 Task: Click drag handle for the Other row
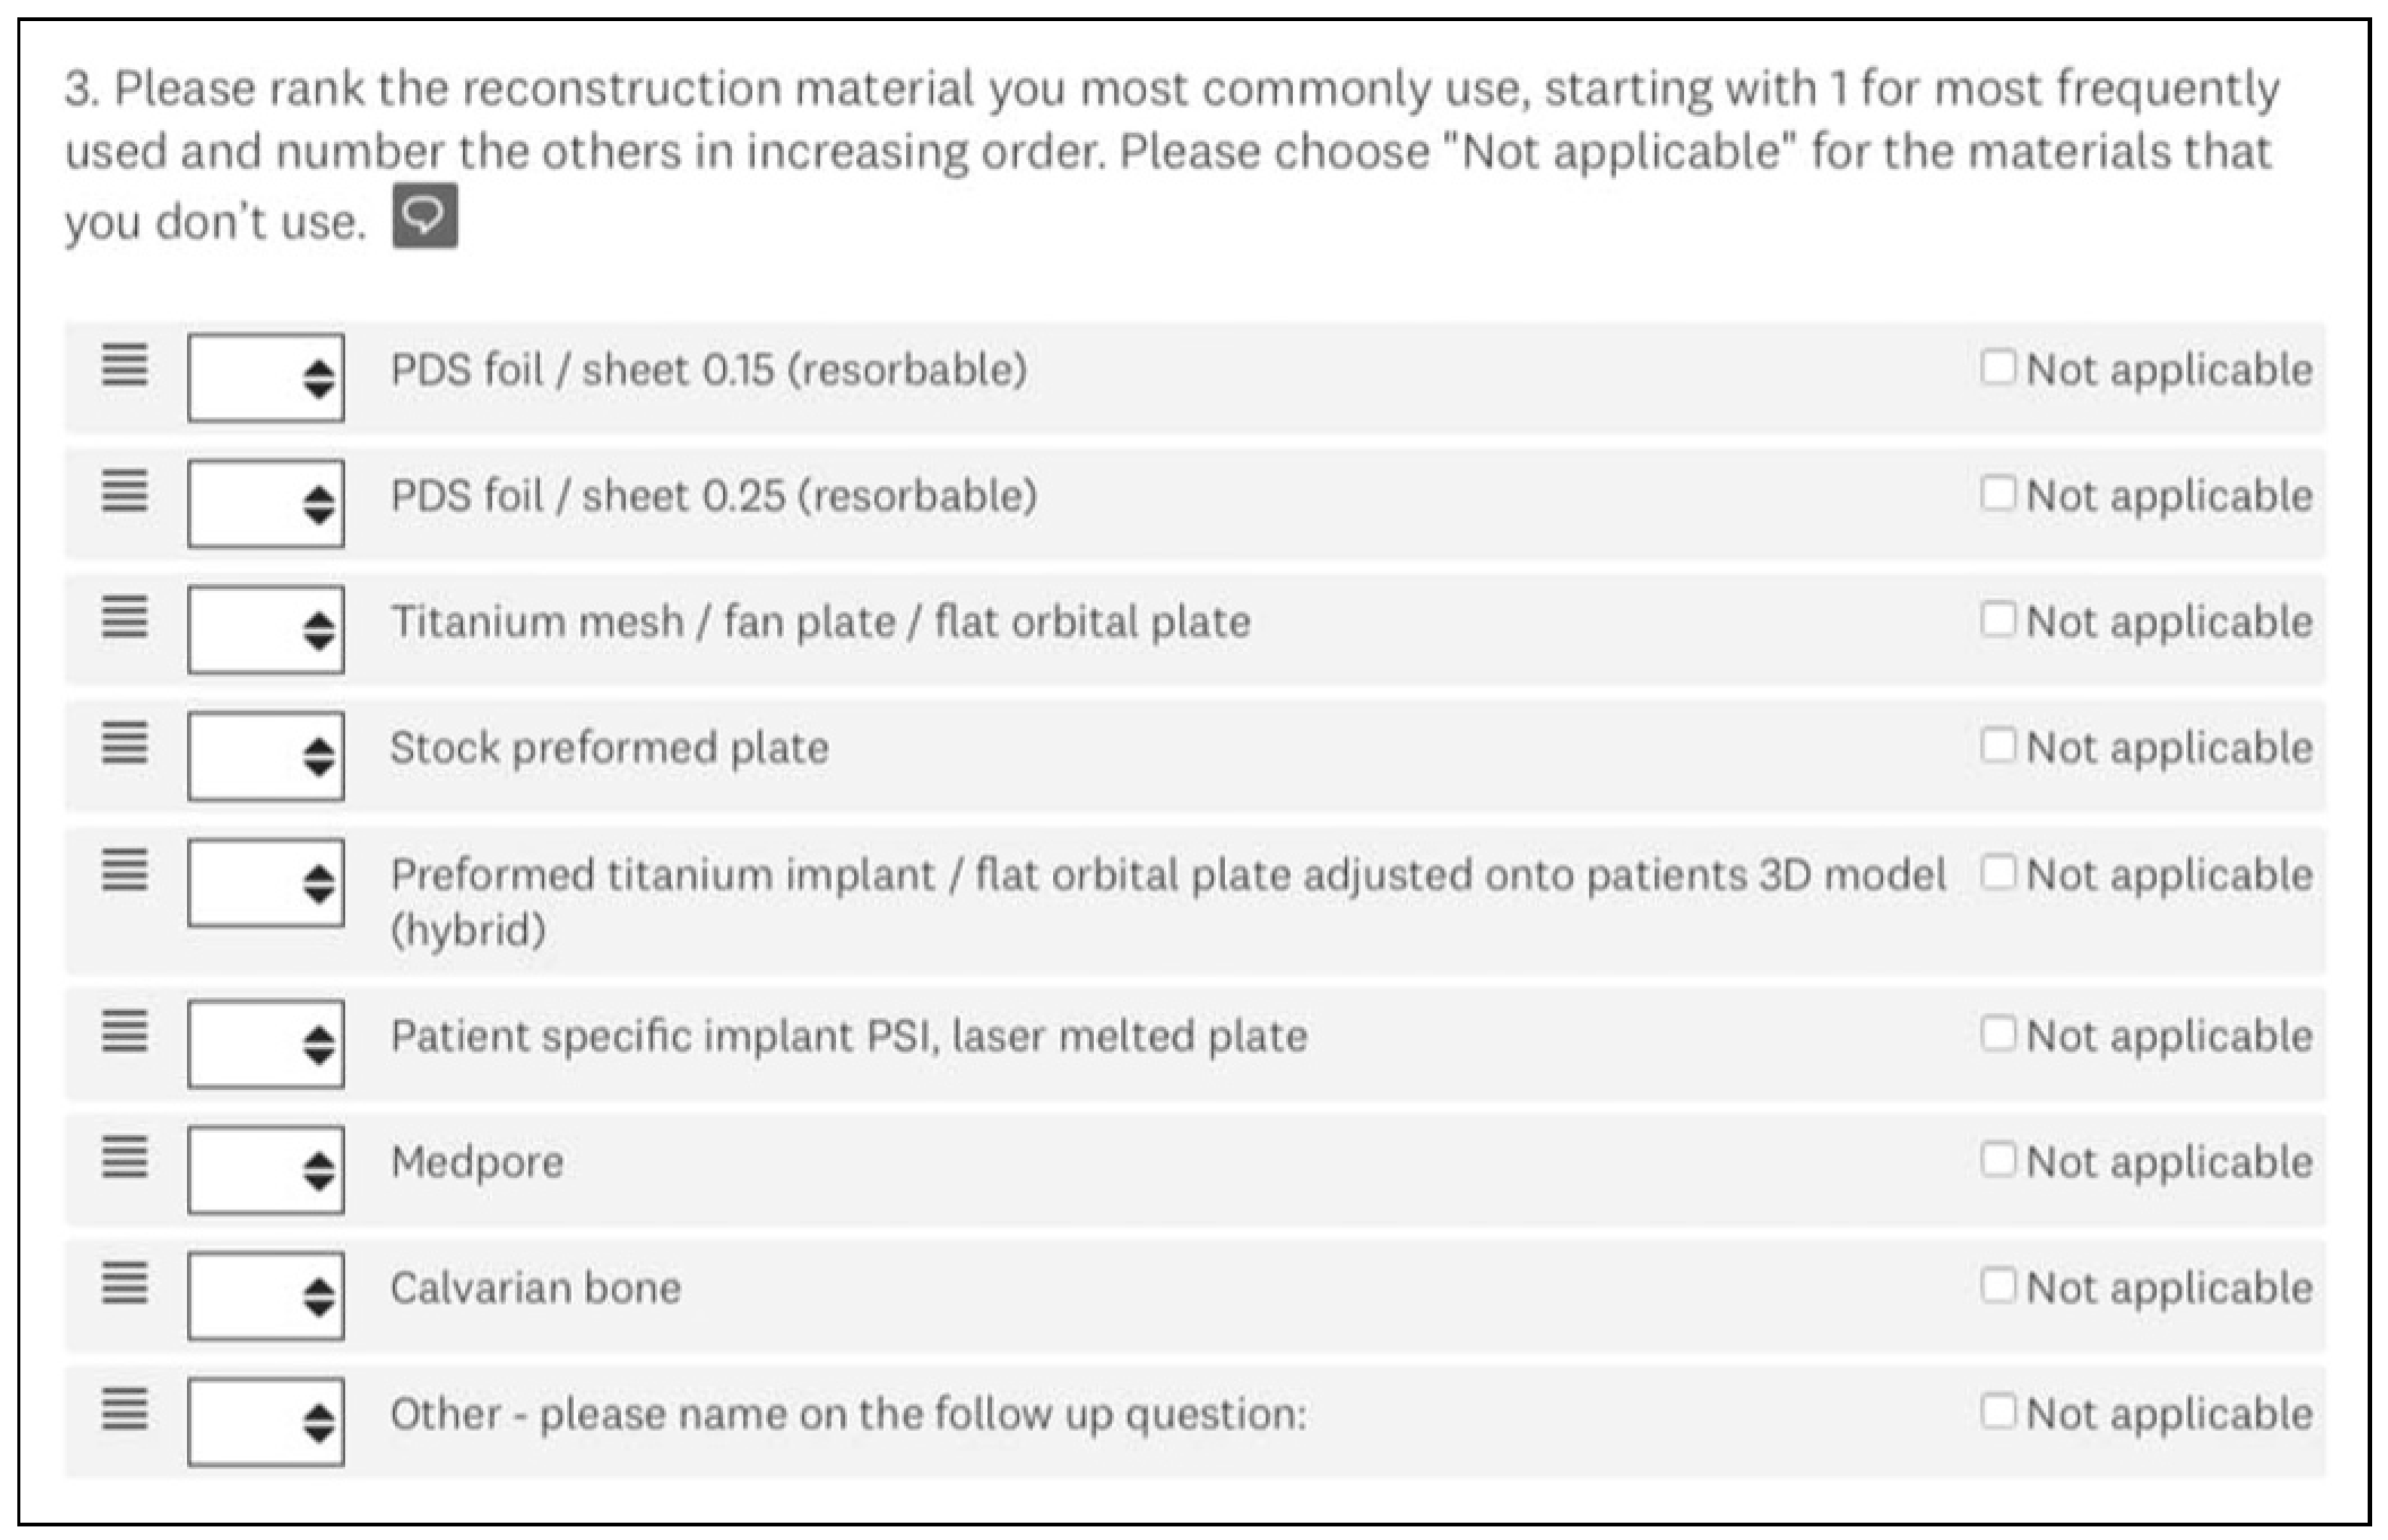pos(125,1409)
